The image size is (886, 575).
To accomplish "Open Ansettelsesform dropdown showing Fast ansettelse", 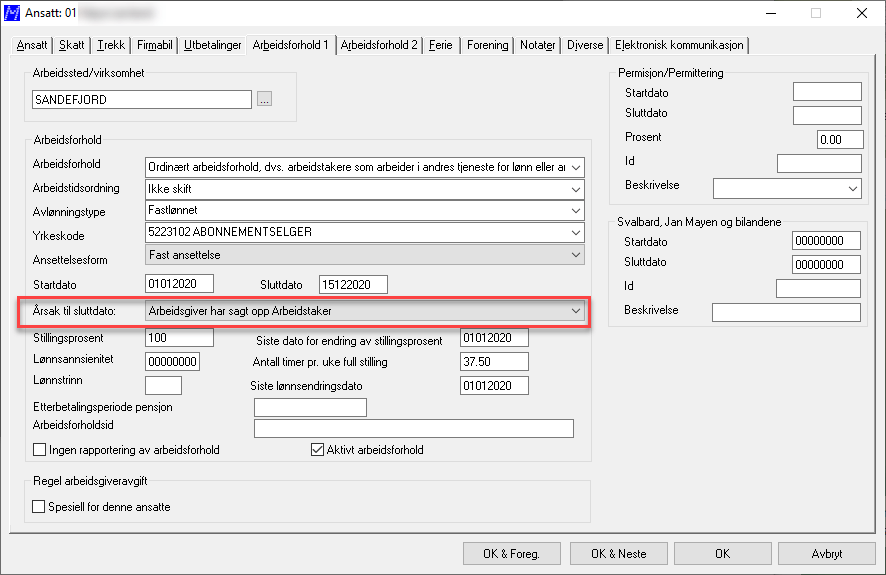I will click(x=576, y=255).
